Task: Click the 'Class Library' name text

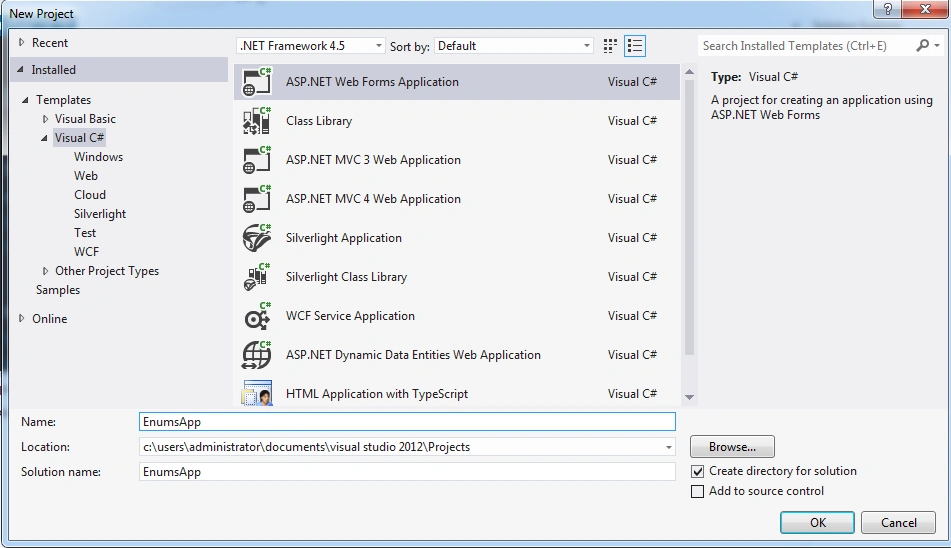Action: (319, 121)
